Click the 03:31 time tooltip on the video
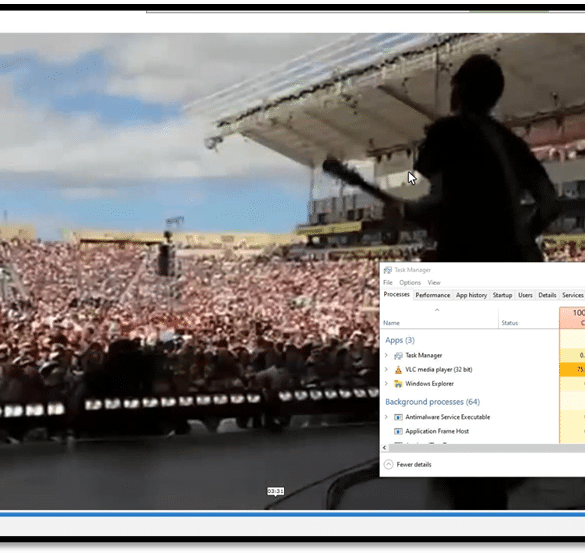Screen dimensions: 585x555 point(276,492)
